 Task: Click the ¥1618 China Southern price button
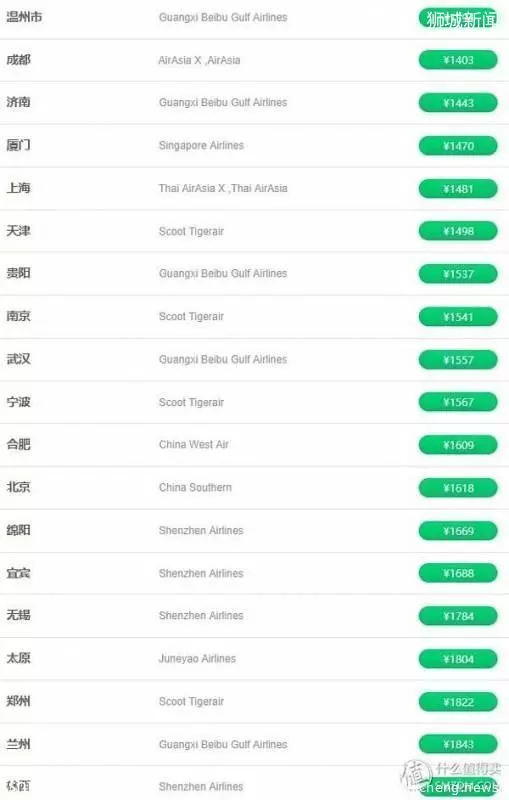[458, 488]
